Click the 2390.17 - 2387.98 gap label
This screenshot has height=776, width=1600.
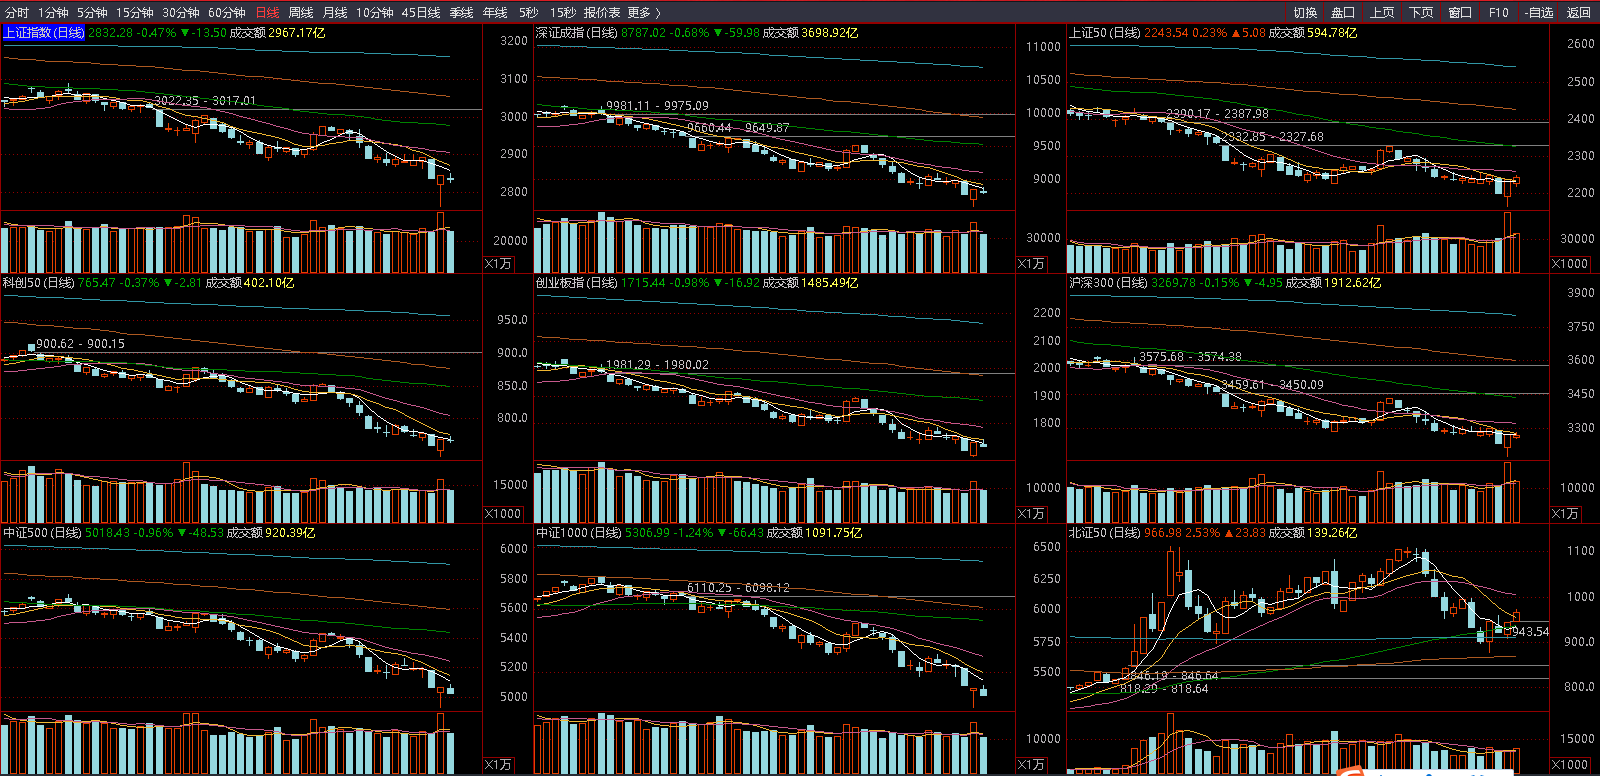pyautogui.click(x=1217, y=114)
